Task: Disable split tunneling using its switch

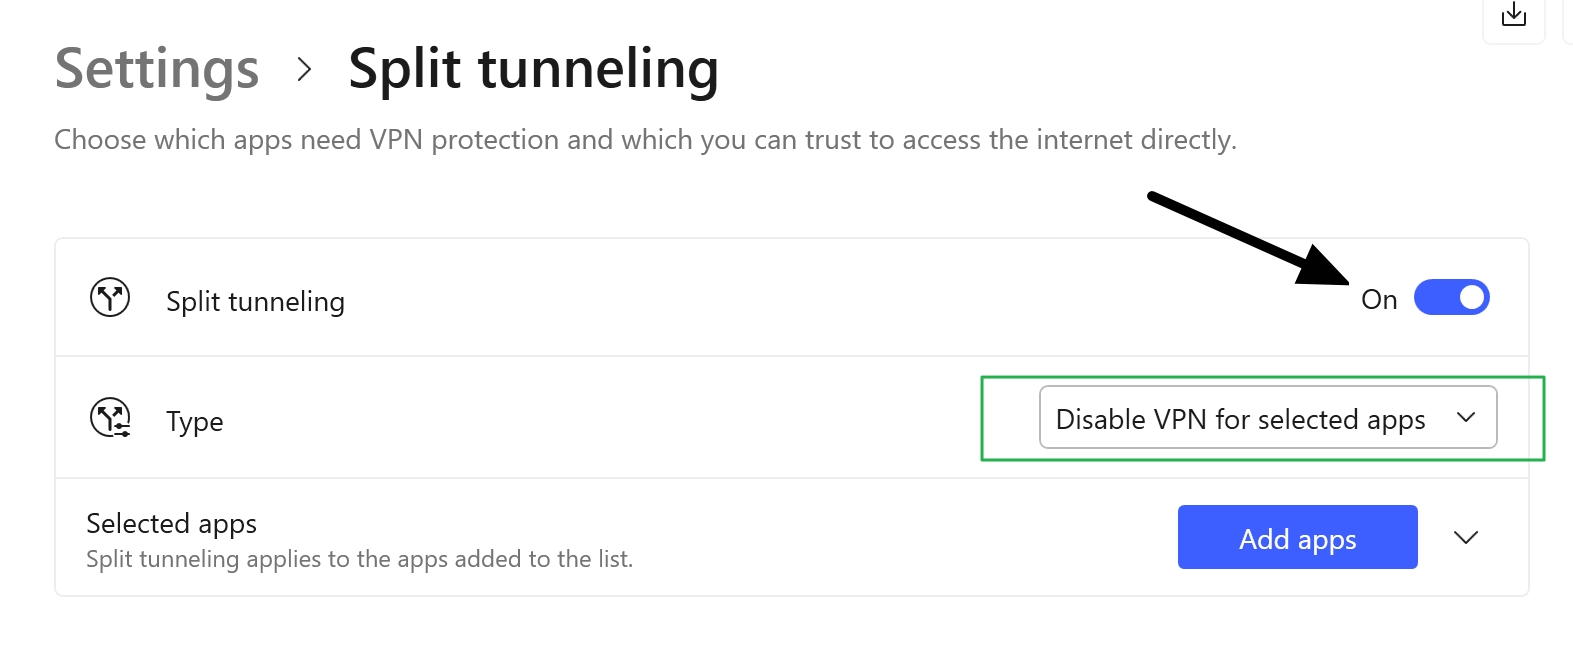Action: click(1451, 297)
